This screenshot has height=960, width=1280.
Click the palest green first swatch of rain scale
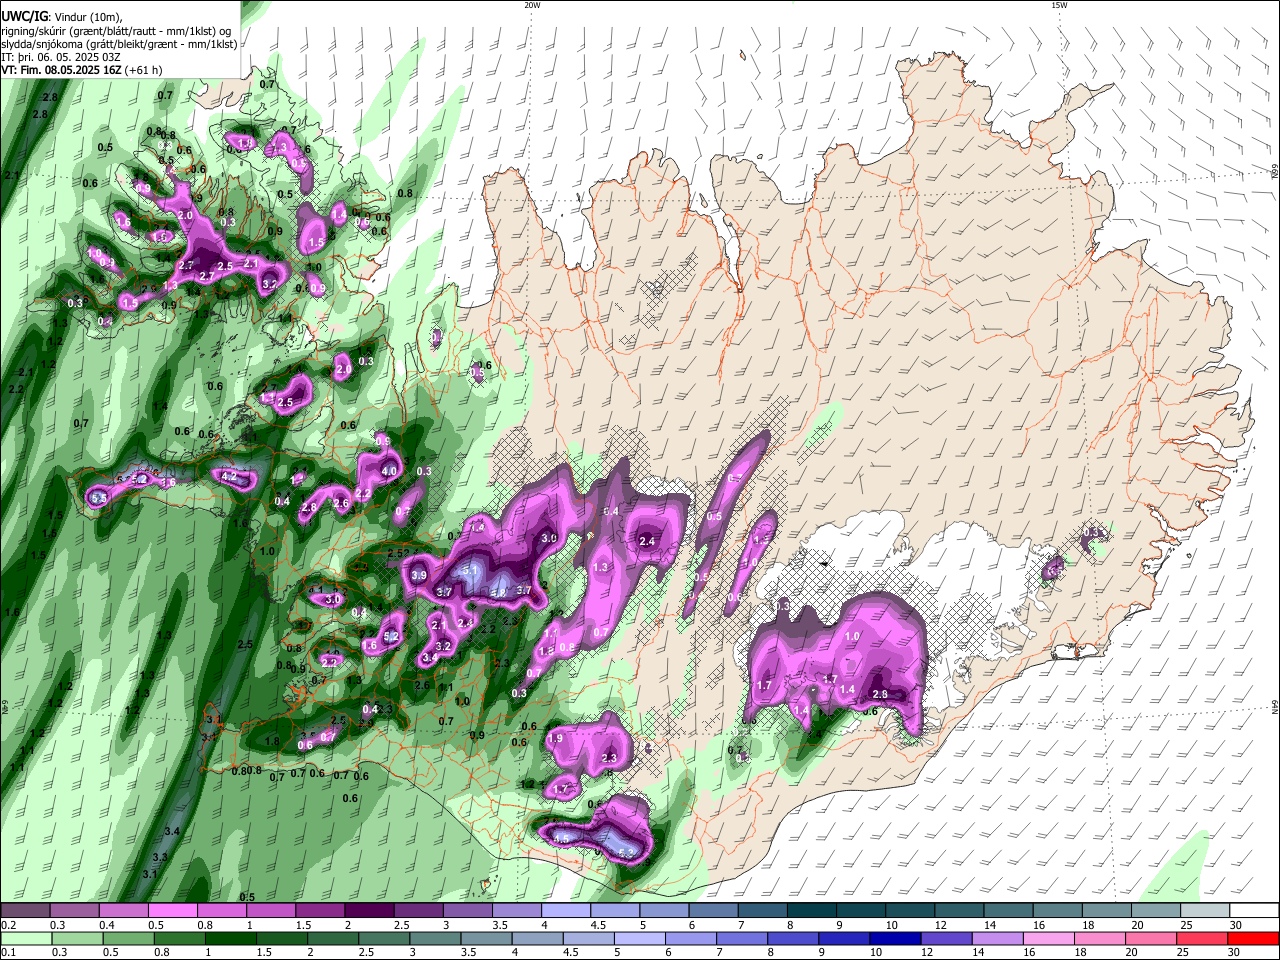point(25,938)
